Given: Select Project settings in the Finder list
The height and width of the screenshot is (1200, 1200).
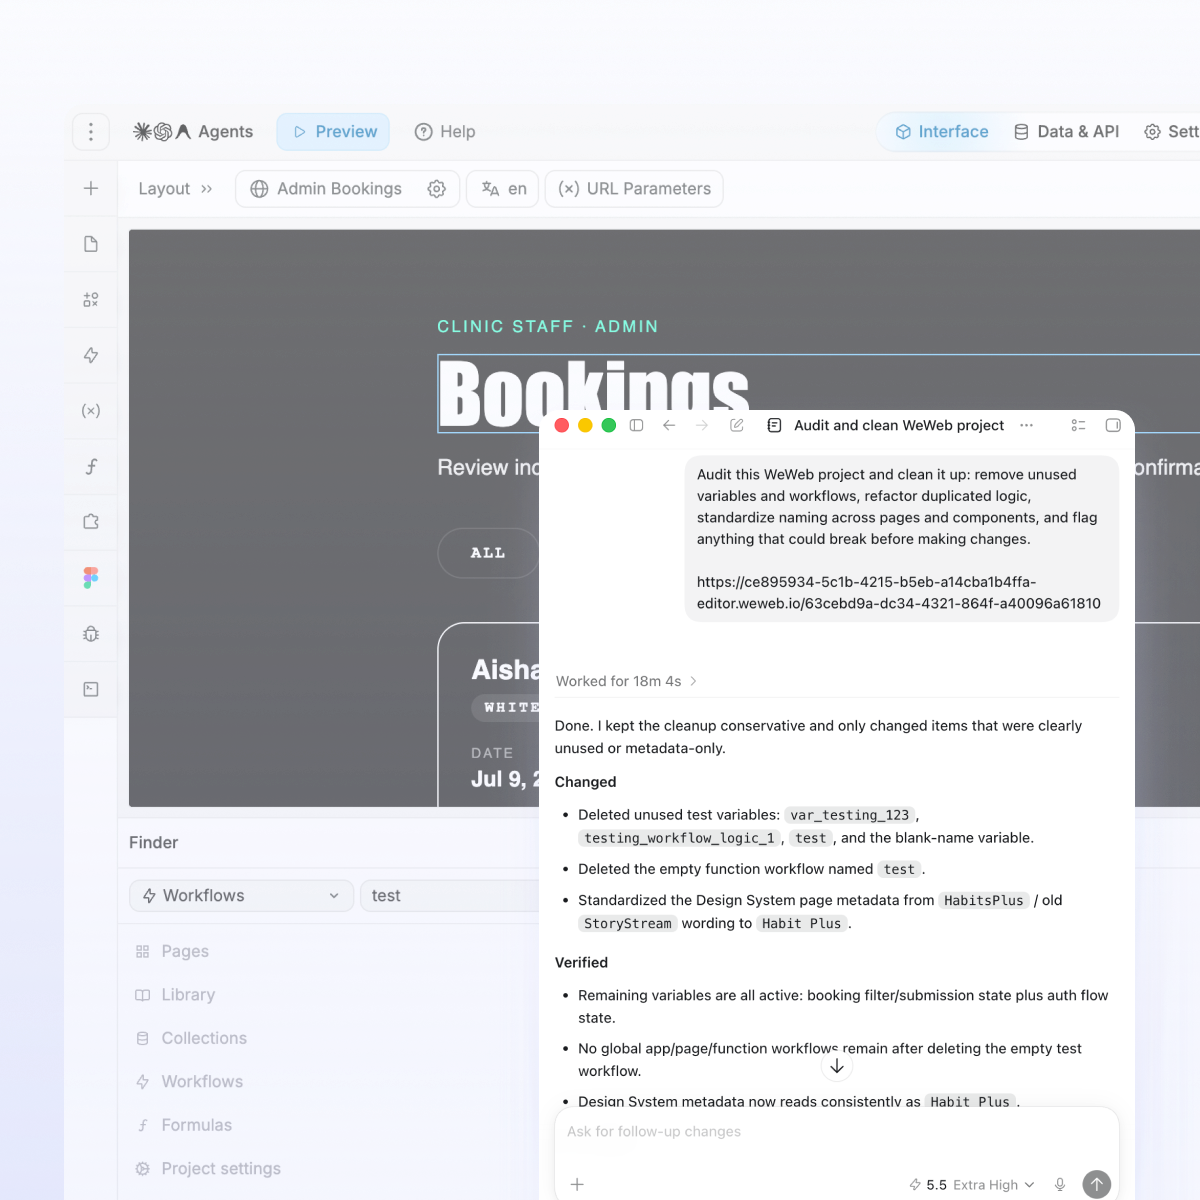Looking at the screenshot, I should 208,1169.
